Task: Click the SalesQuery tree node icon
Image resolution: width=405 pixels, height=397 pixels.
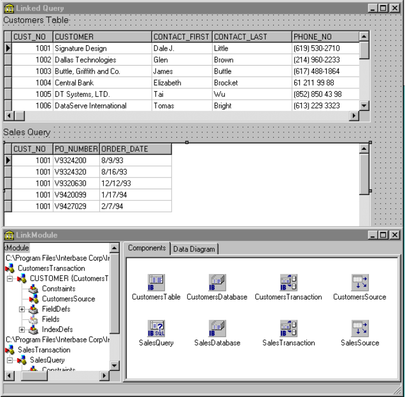Action: coord(22,360)
